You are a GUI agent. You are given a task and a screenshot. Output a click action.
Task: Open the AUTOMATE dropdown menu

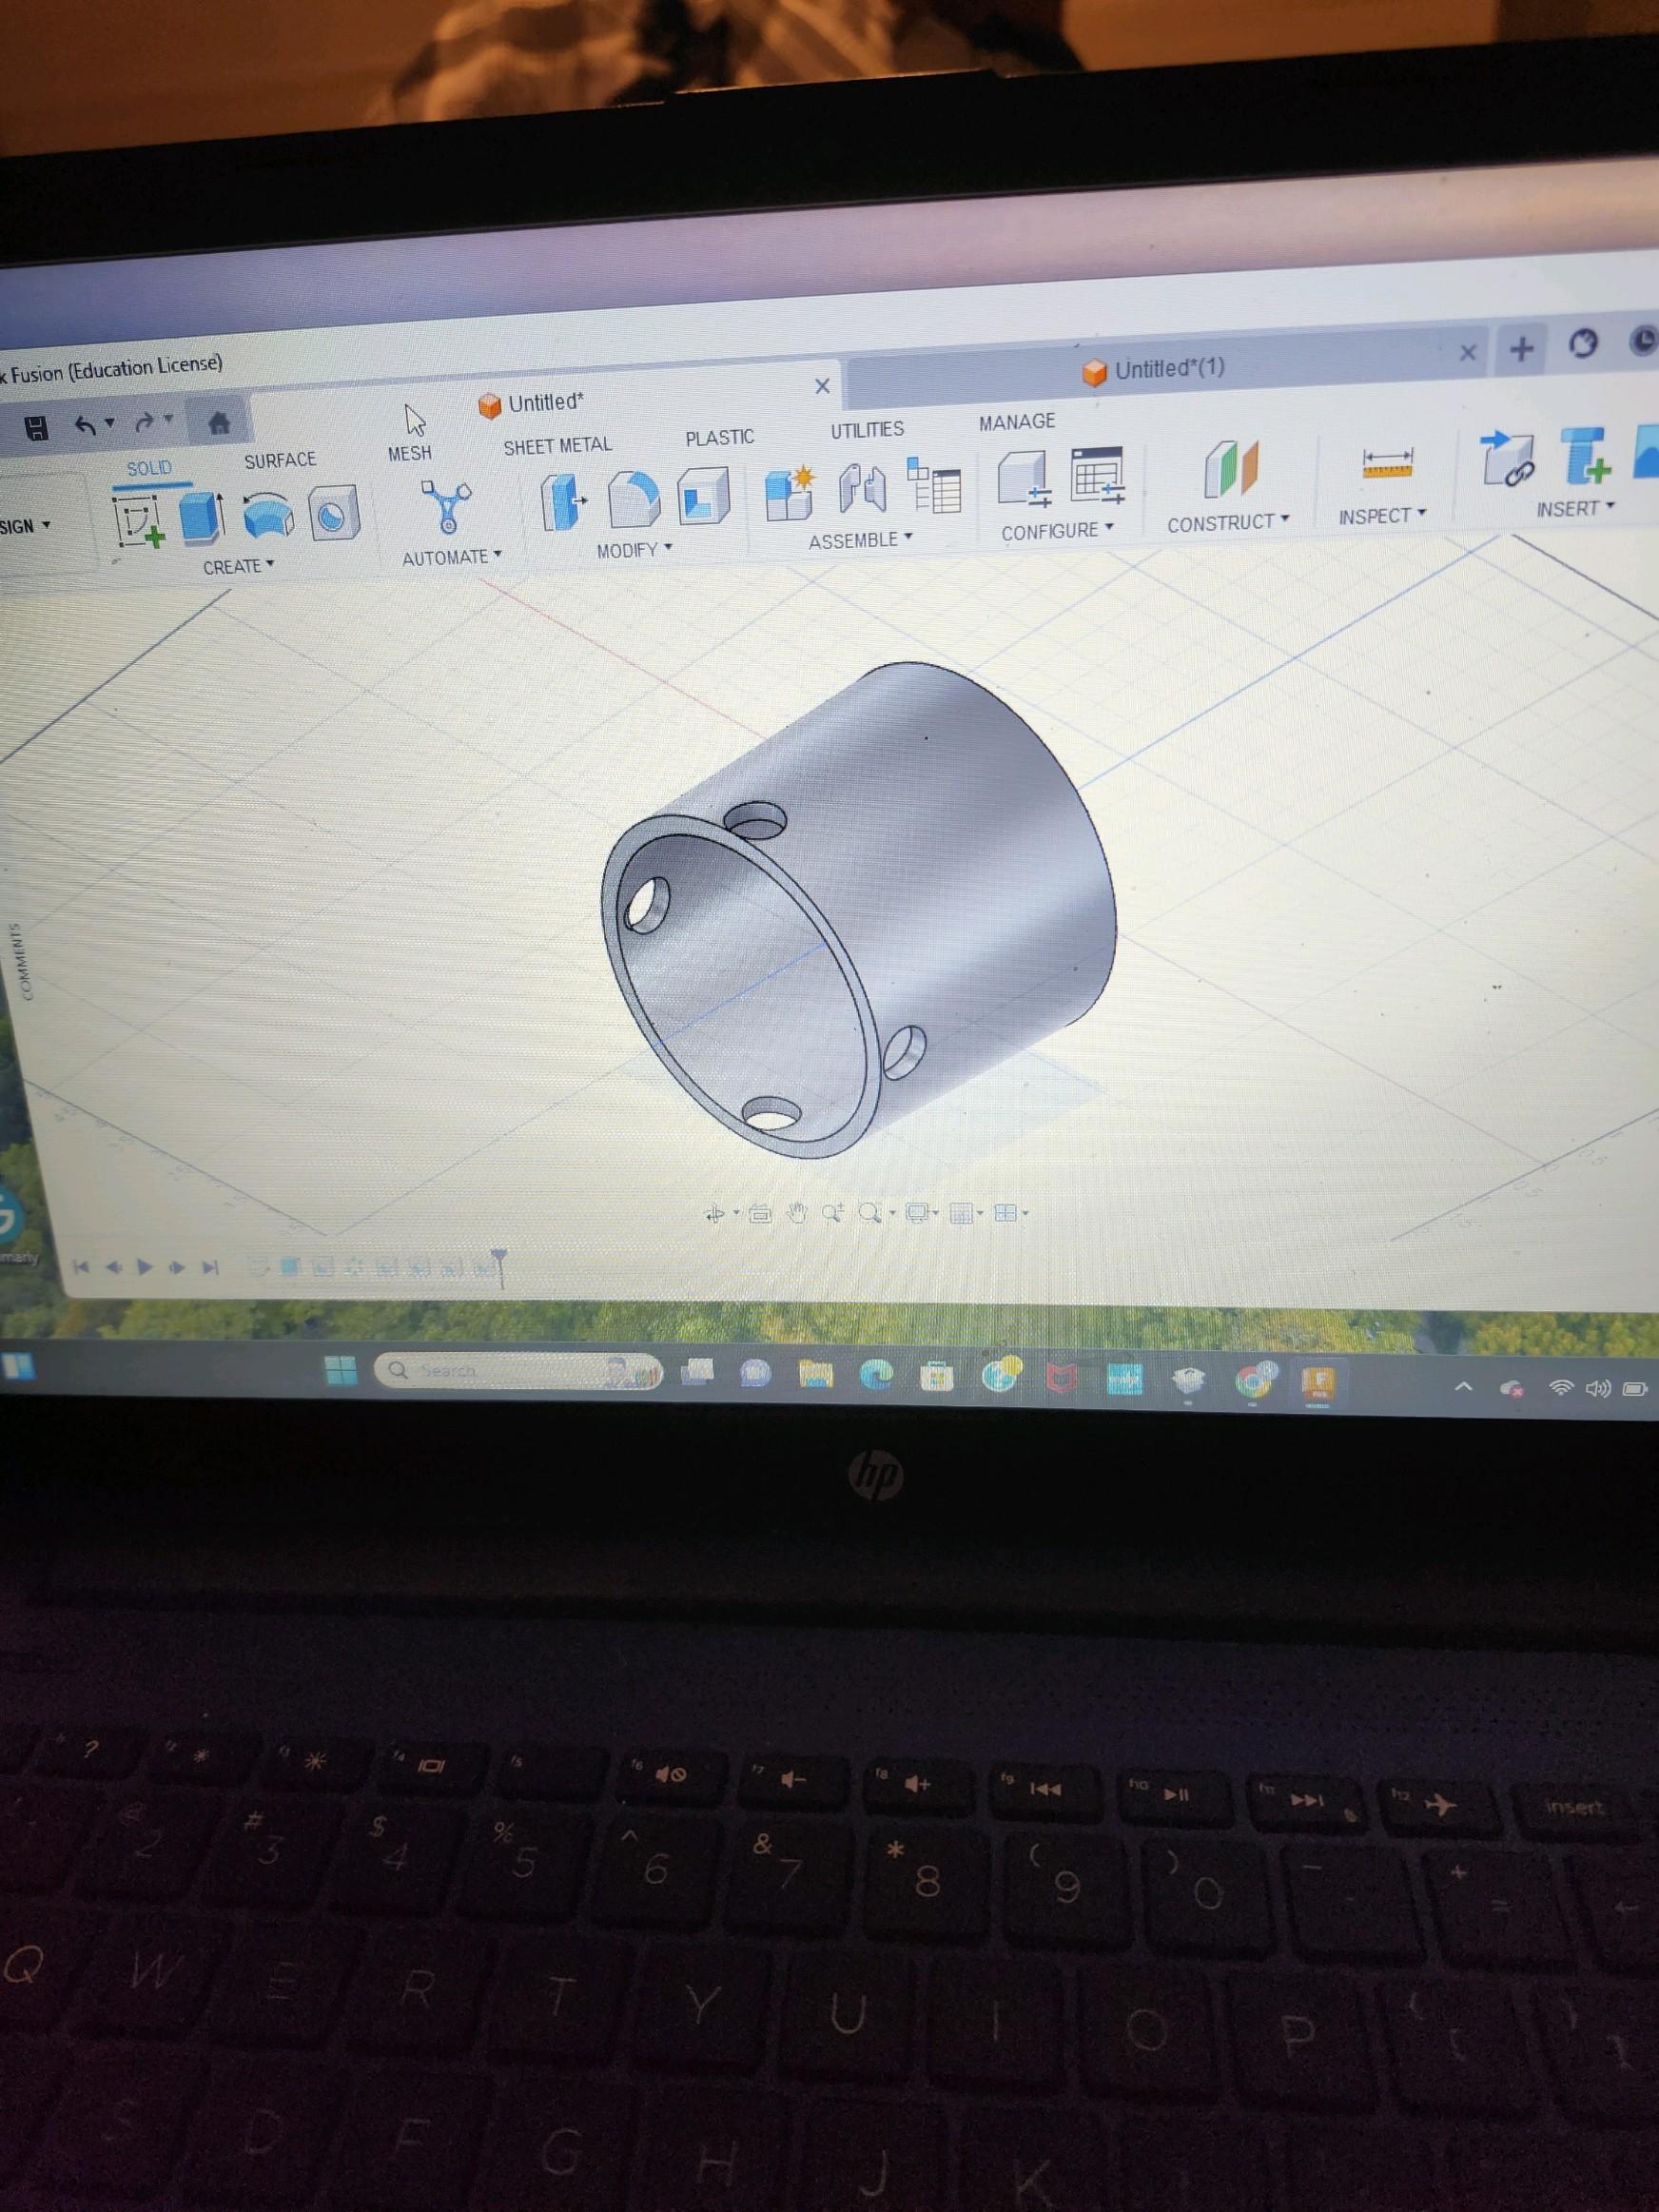451,557
